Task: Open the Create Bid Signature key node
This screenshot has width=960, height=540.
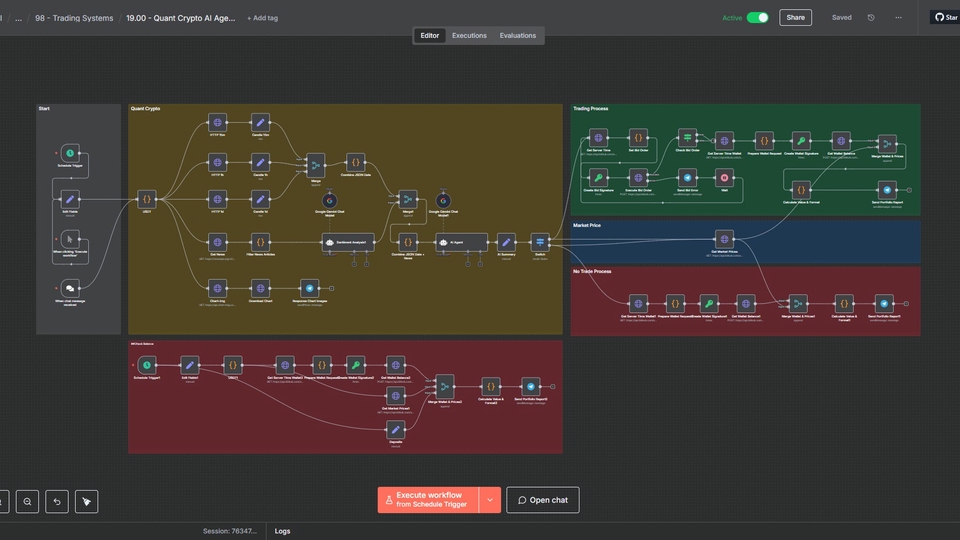Action: pyautogui.click(x=598, y=178)
